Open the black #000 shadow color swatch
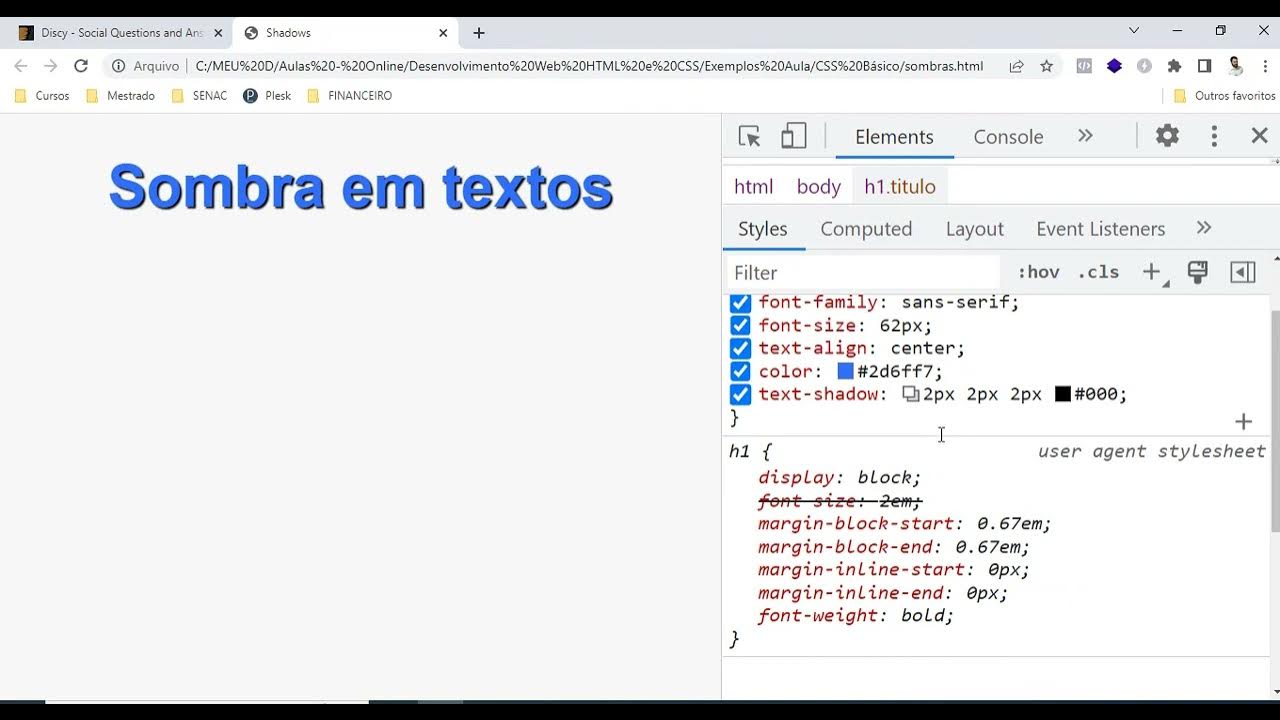1280x720 pixels. pos(1063,394)
